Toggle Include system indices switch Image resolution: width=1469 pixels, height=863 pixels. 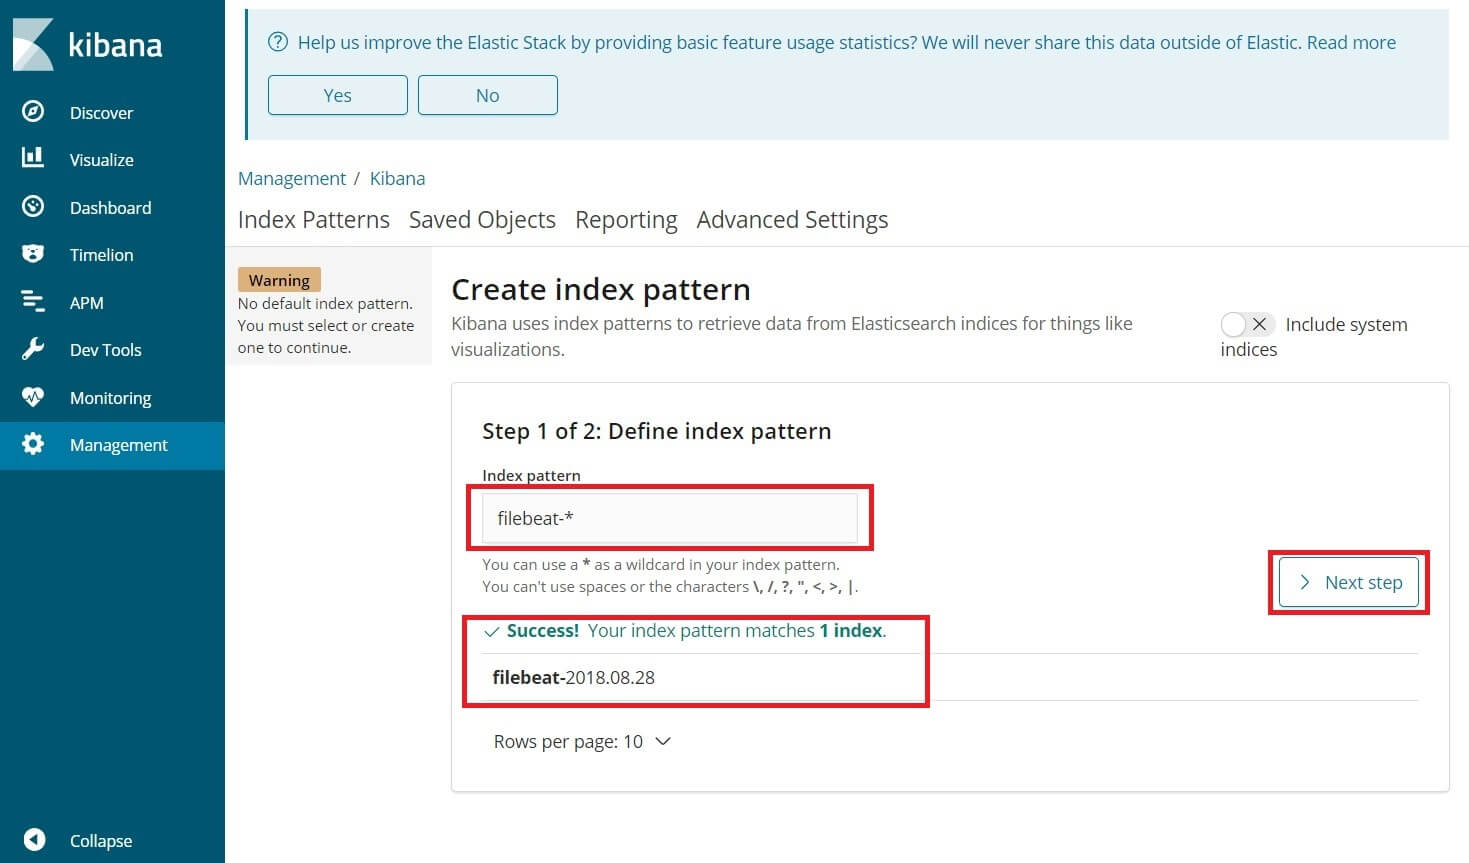1246,324
